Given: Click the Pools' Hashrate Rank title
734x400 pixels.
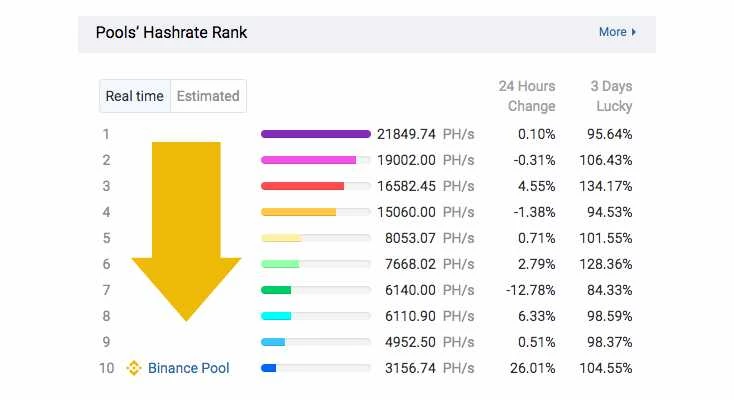Looking at the screenshot, I should tap(171, 32).
